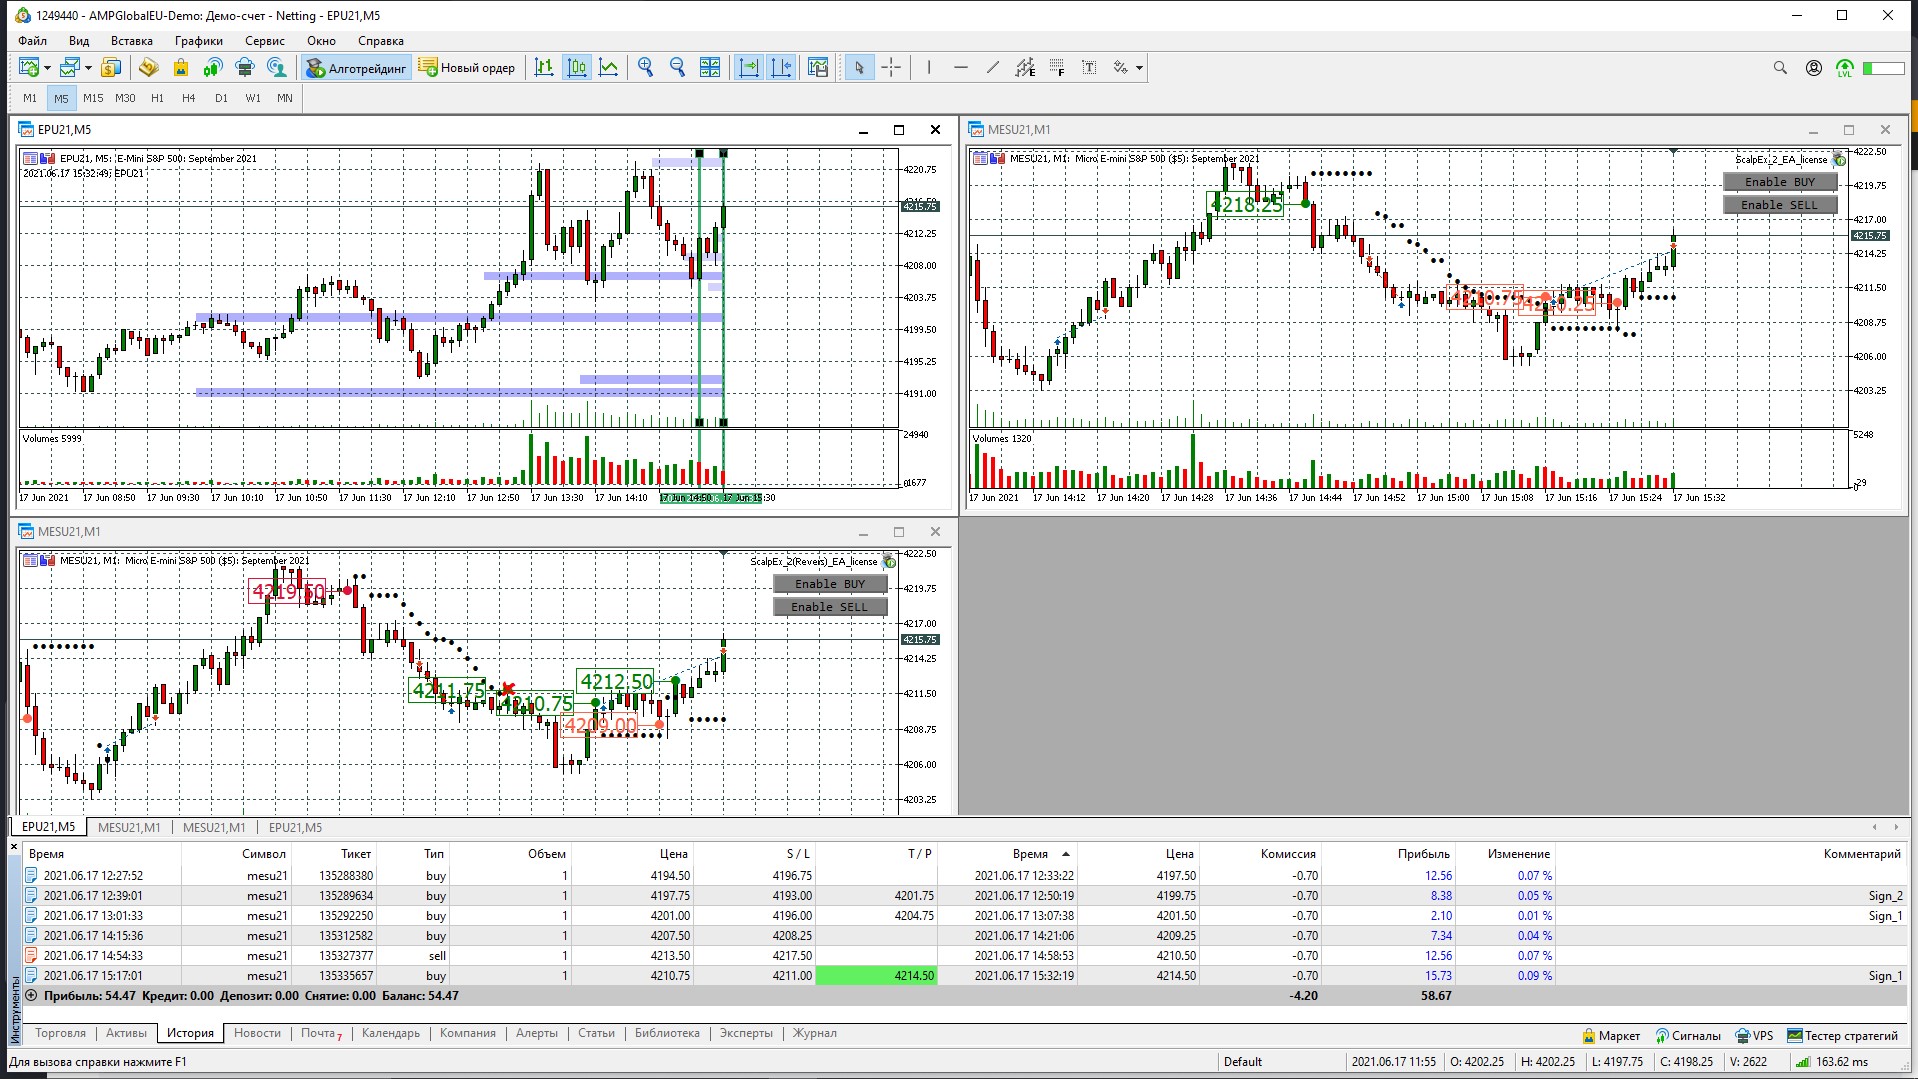Click the zoom in magnifier icon
The image size is (1918, 1079).
(646, 68)
